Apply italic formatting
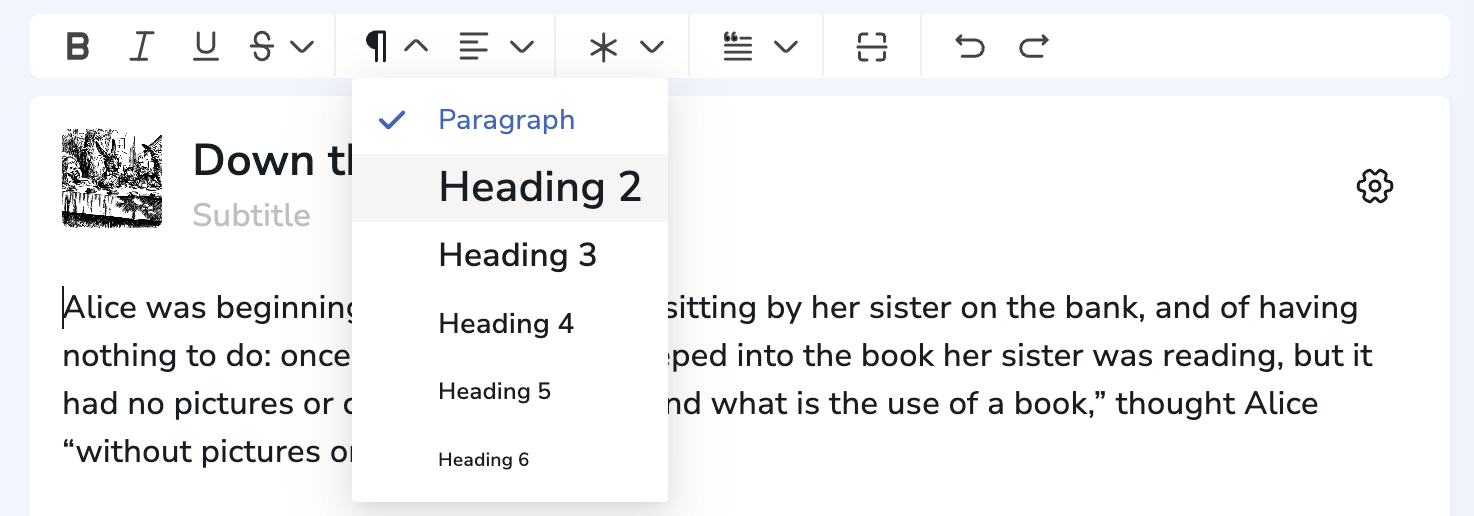 (142, 47)
